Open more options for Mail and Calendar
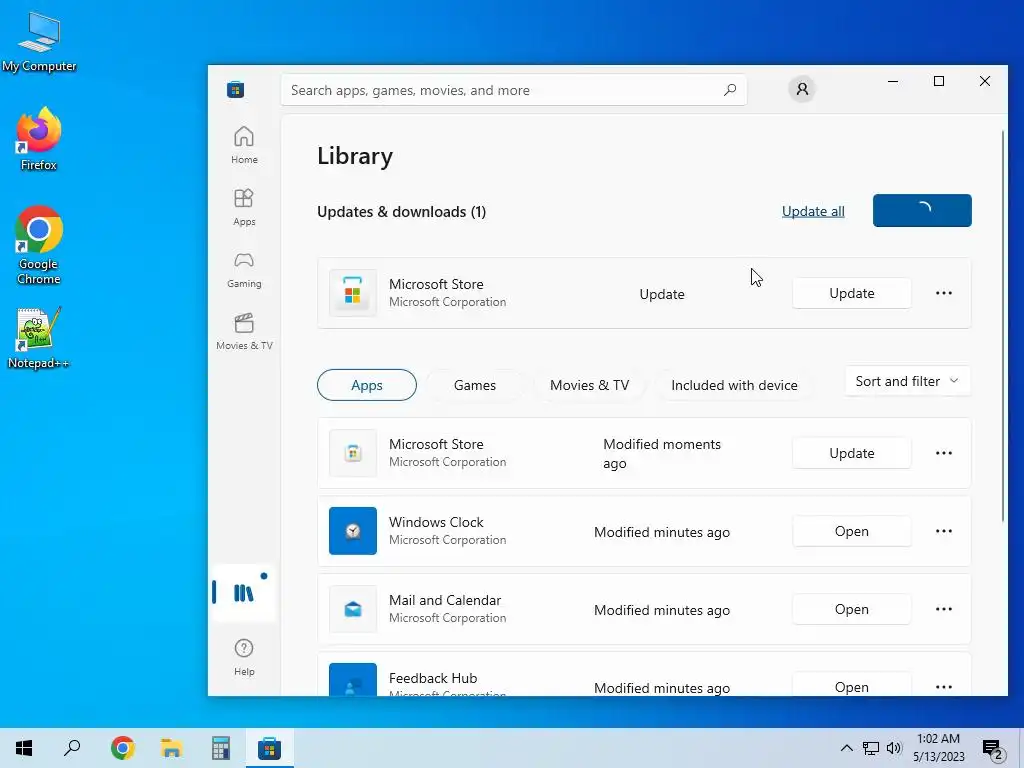This screenshot has width=1024, height=768. click(944, 609)
